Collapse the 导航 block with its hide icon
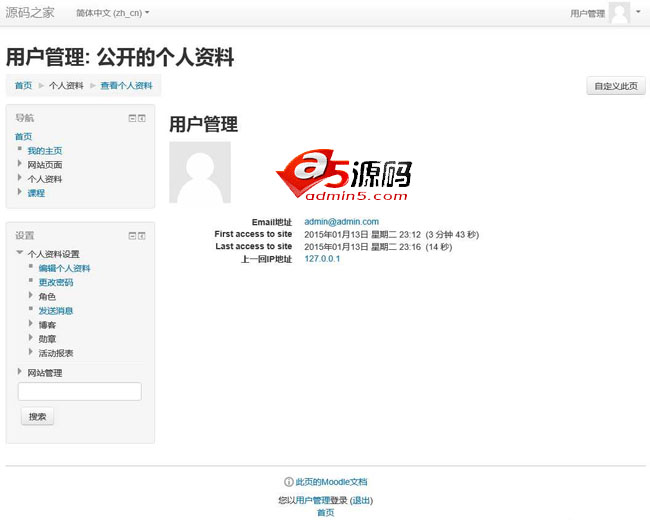650x520 pixels. [x=132, y=119]
